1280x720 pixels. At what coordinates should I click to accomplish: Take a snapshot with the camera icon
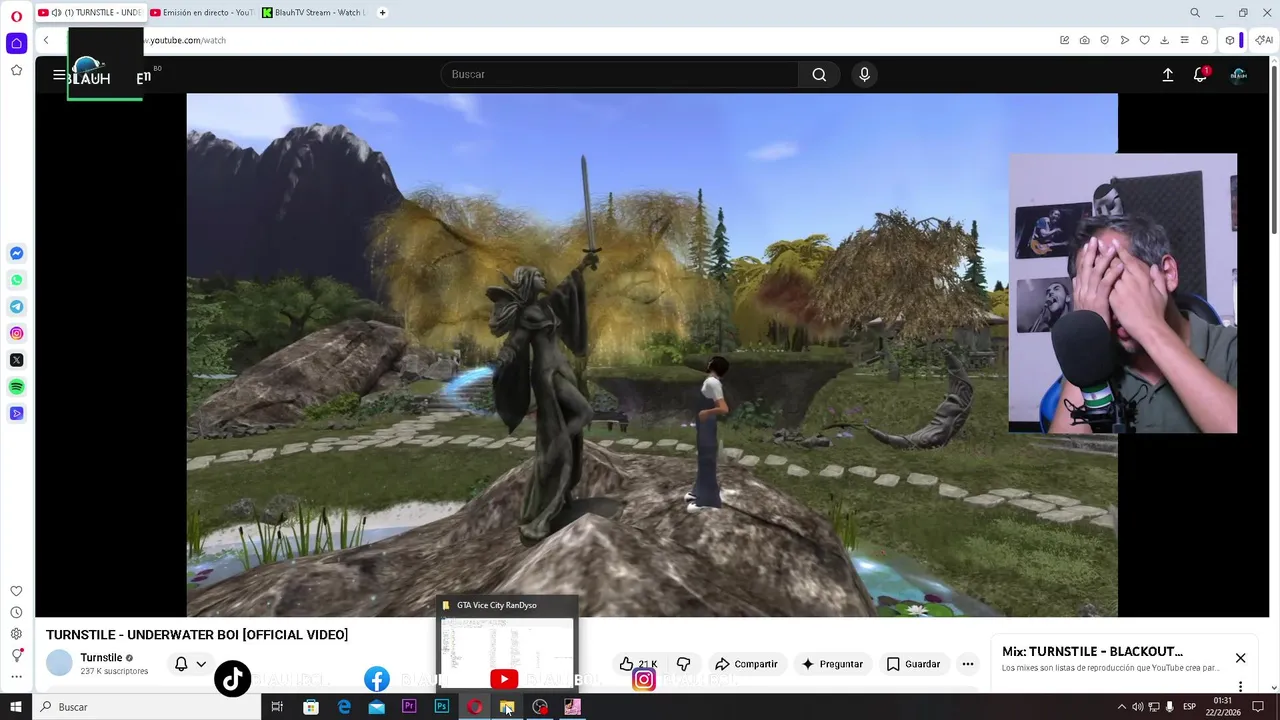[1084, 40]
